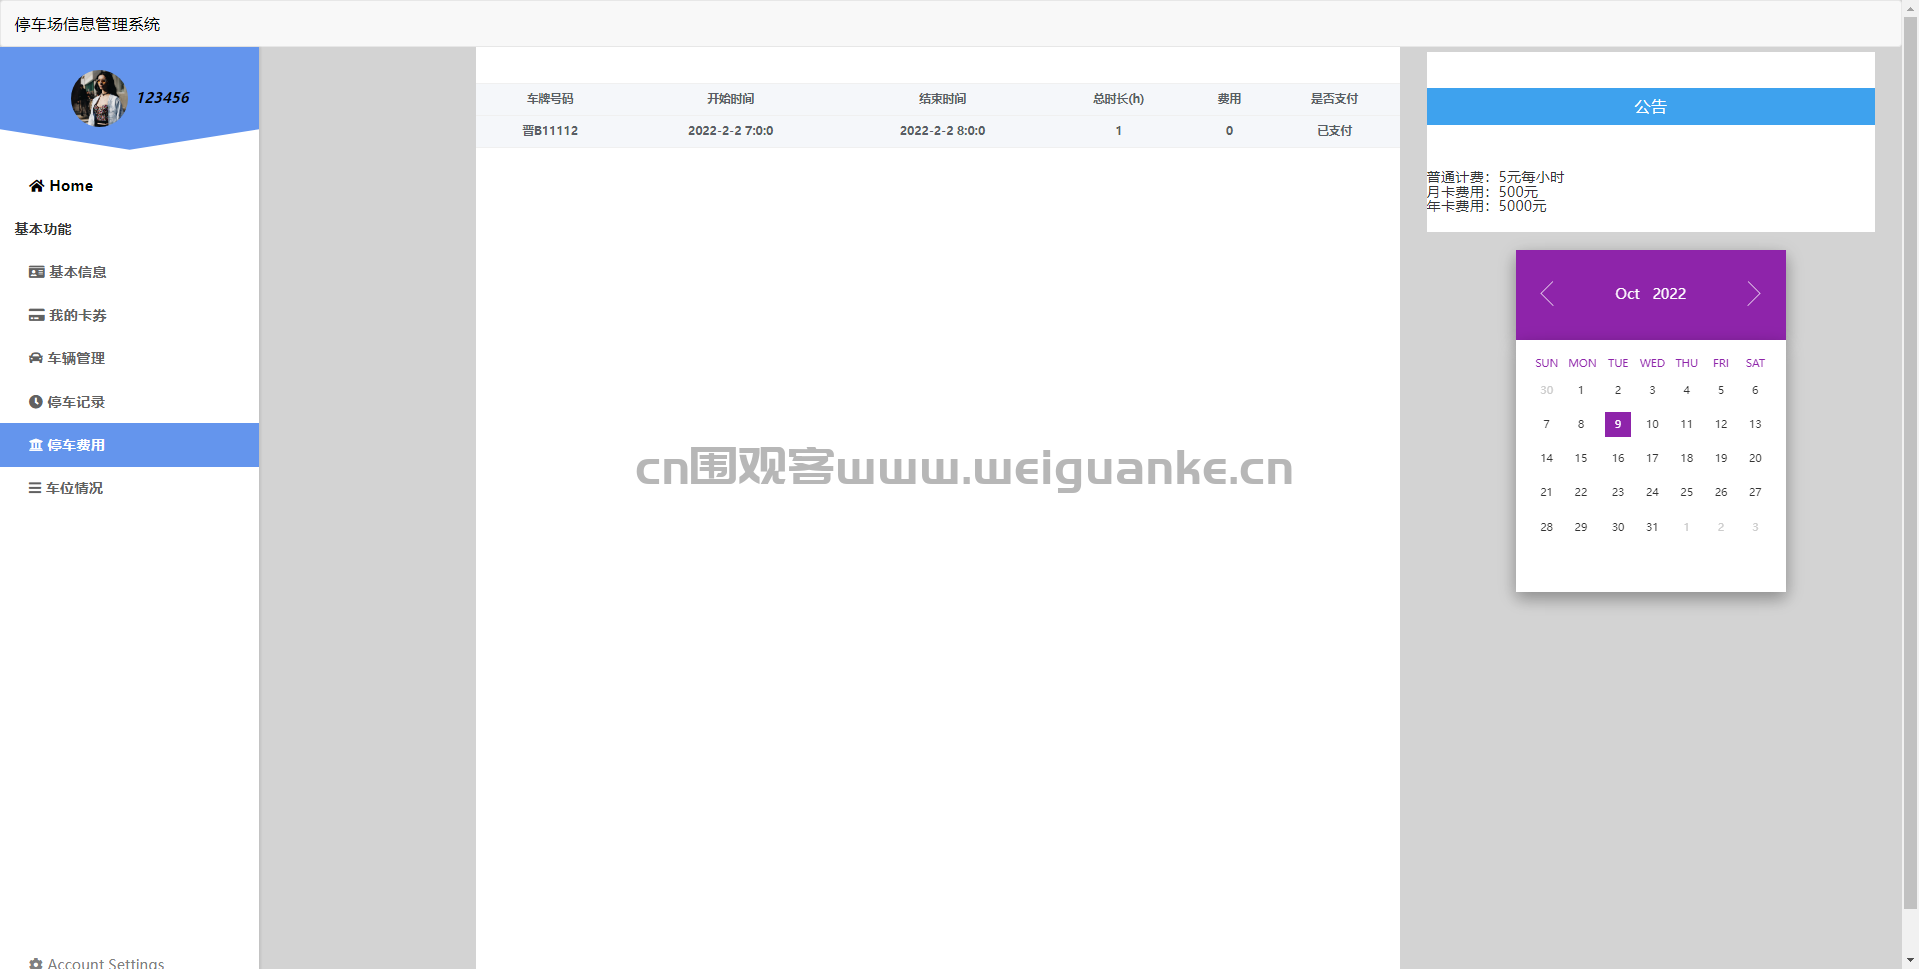Click 普通计费: 5元每小时 text

(x=1495, y=177)
